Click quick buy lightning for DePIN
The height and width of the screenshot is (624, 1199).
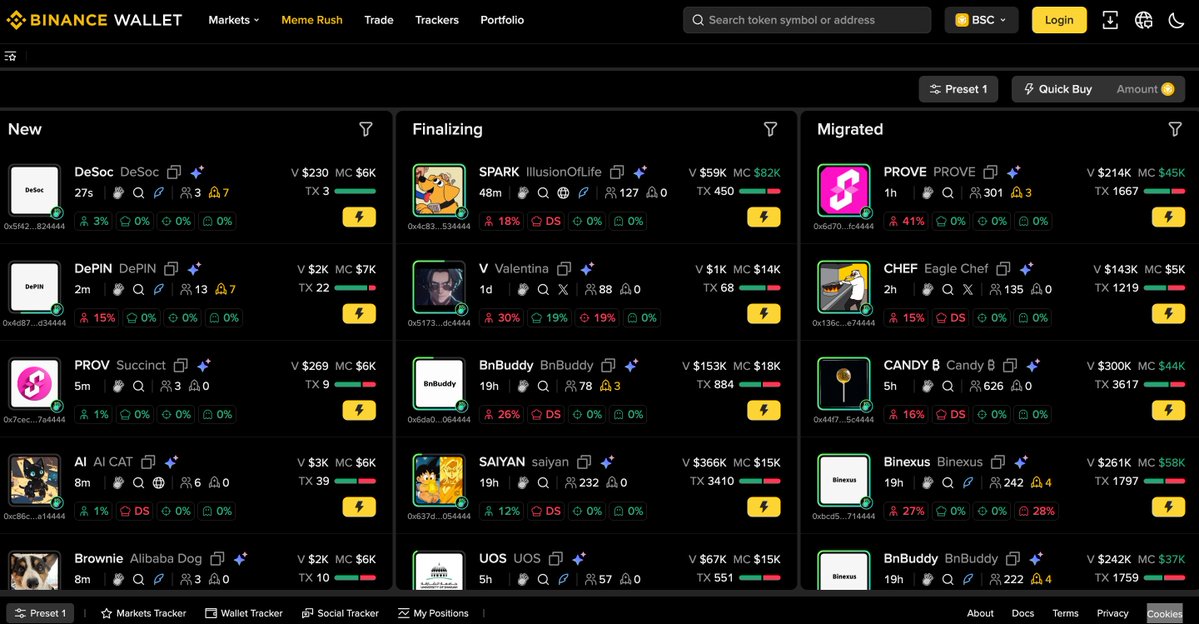pos(359,314)
